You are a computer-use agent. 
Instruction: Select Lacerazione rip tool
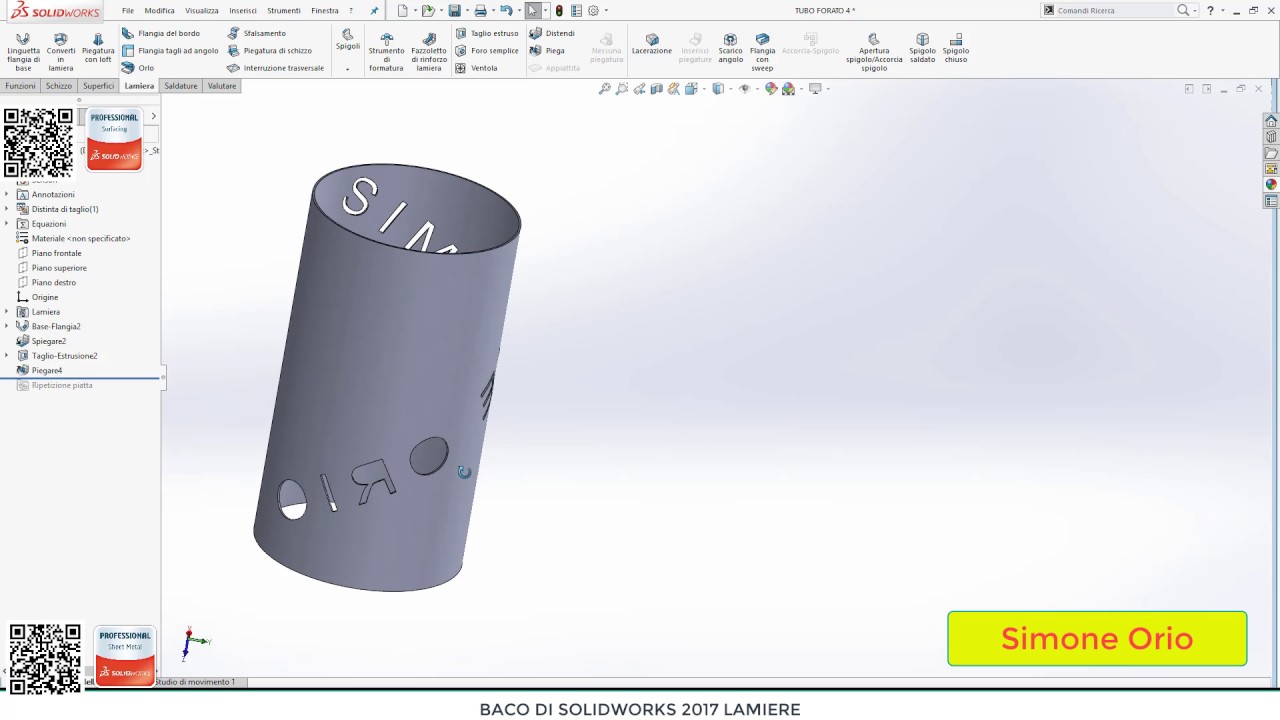coord(652,43)
